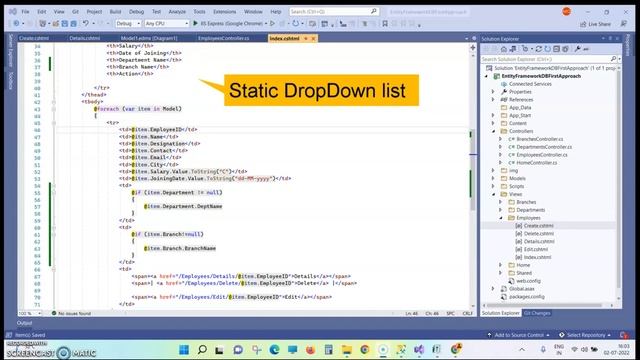Open the Extensions menu

(x=224, y=12)
